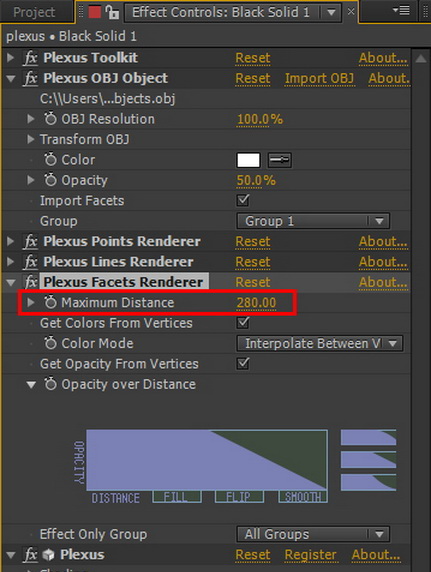The image size is (431, 572).
Task: Collapse the Plexus effect
Action: (11, 555)
